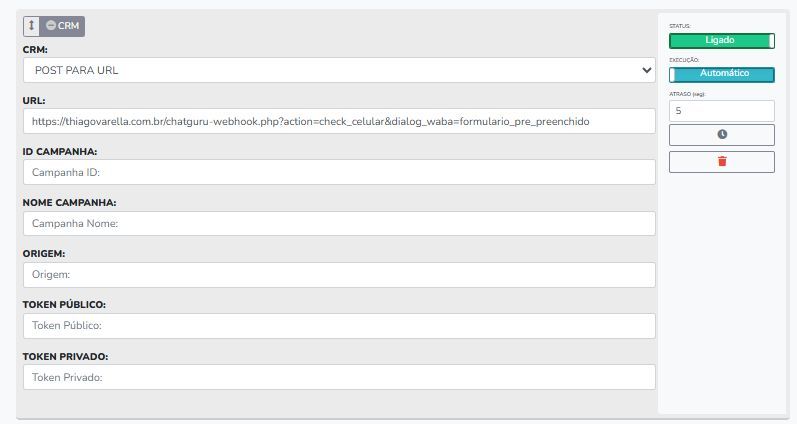The width and height of the screenshot is (797, 424).
Task: Click the Campanha Nome text field
Action: tap(339, 223)
